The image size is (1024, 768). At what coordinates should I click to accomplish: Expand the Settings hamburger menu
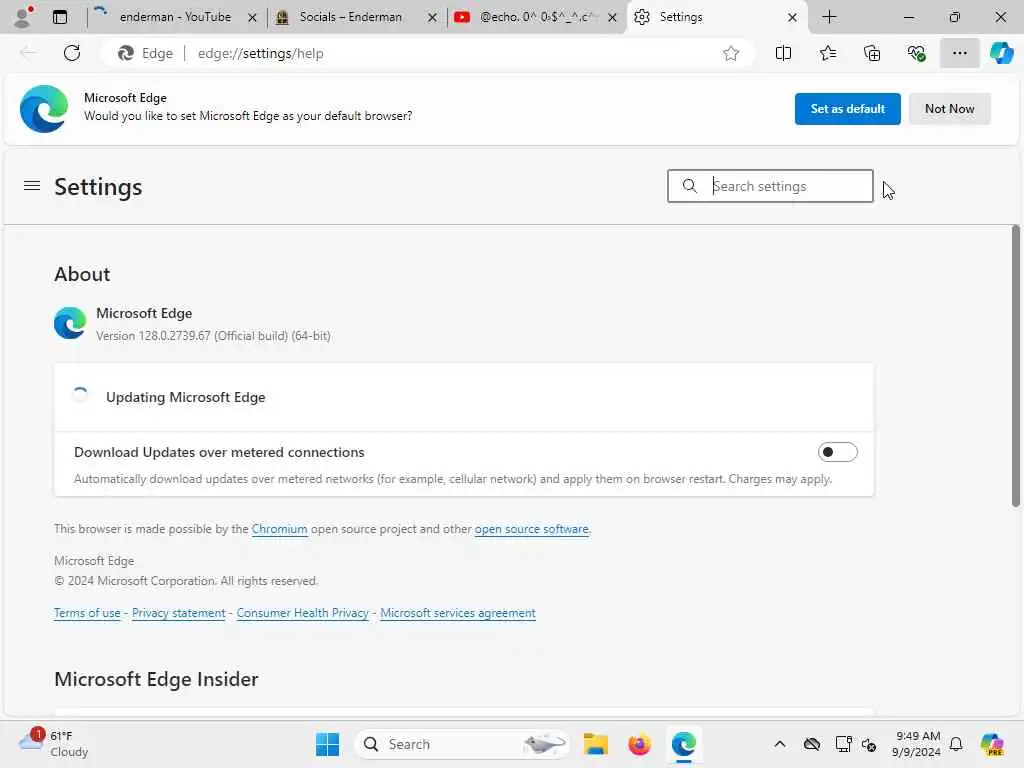[x=32, y=186]
